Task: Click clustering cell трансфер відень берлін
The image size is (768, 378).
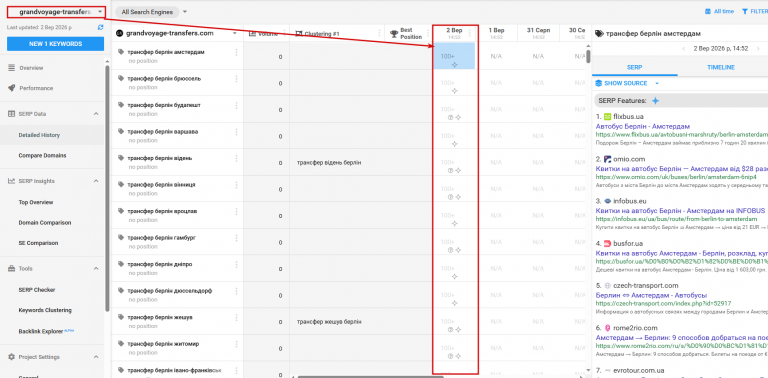Action: click(x=329, y=163)
